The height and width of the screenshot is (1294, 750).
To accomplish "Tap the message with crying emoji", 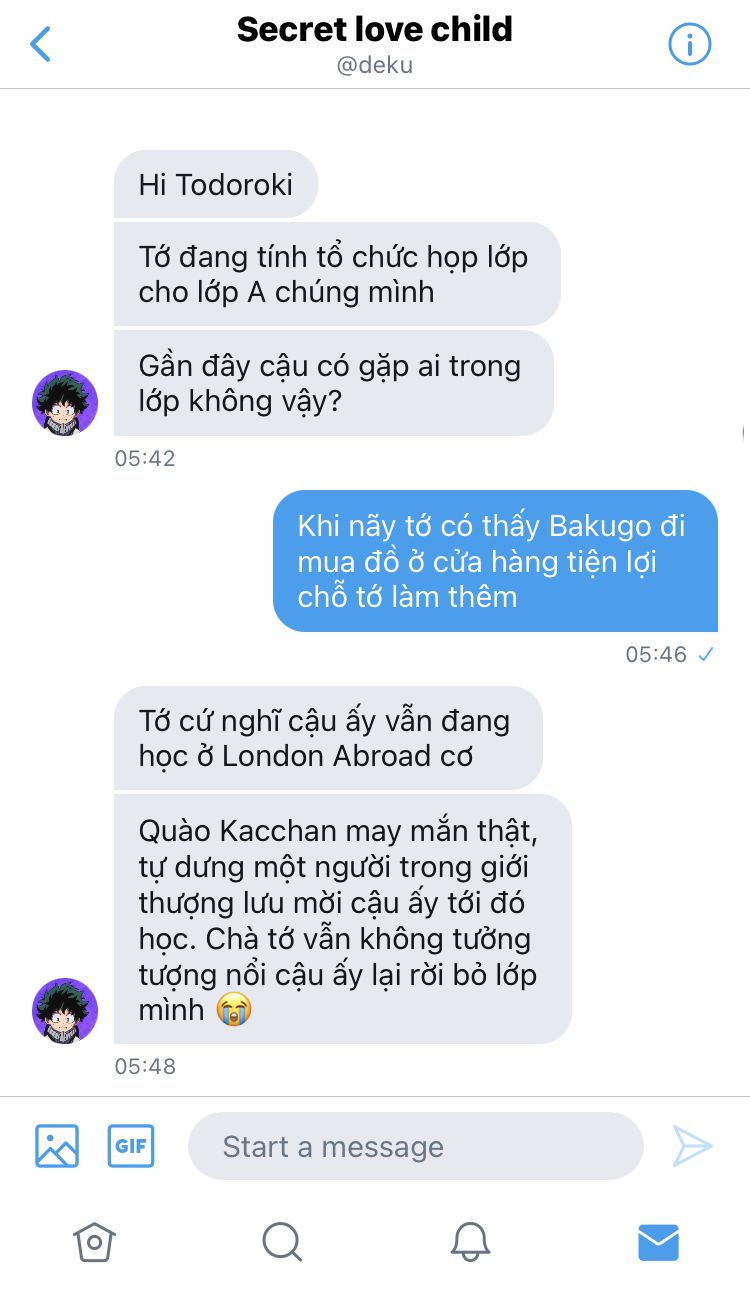I will [x=343, y=919].
